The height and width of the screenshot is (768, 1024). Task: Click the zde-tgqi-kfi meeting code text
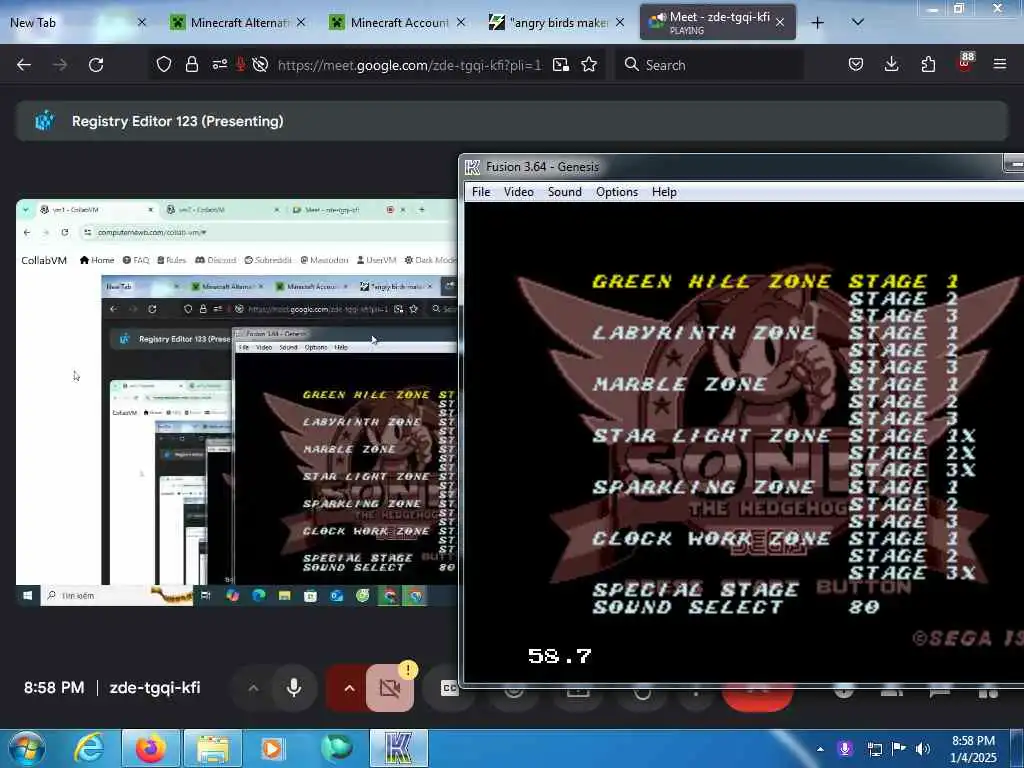coord(155,688)
